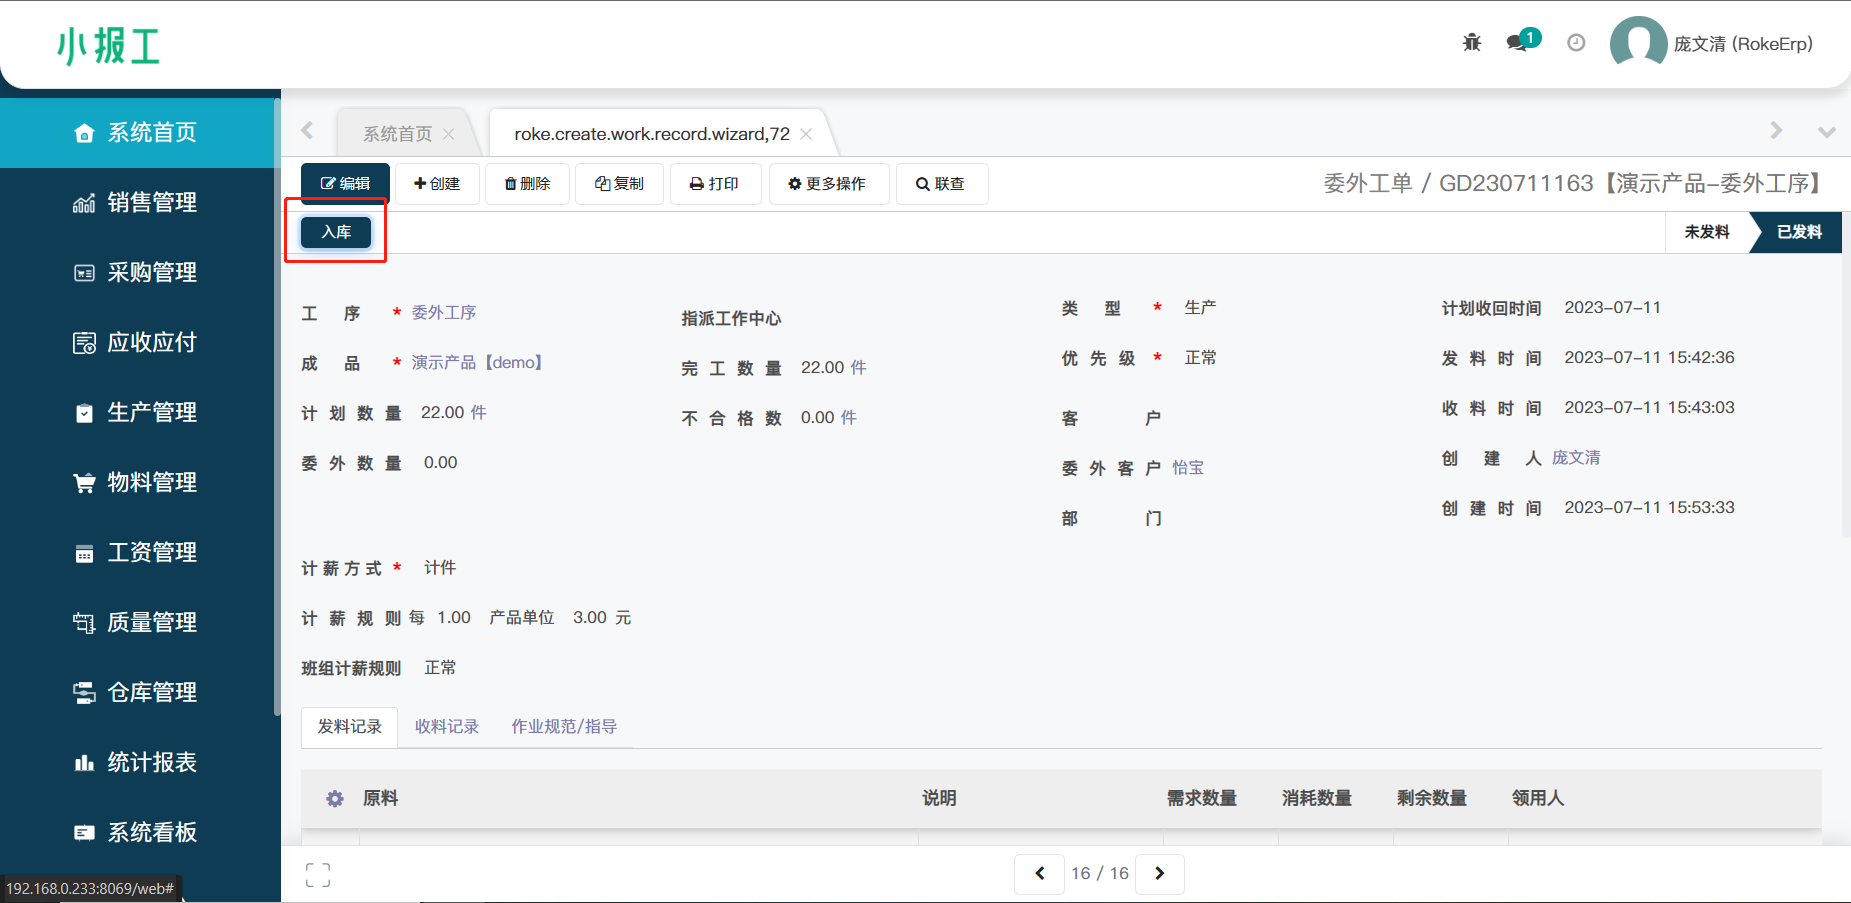Click the clock activity icon in header

(1576, 42)
